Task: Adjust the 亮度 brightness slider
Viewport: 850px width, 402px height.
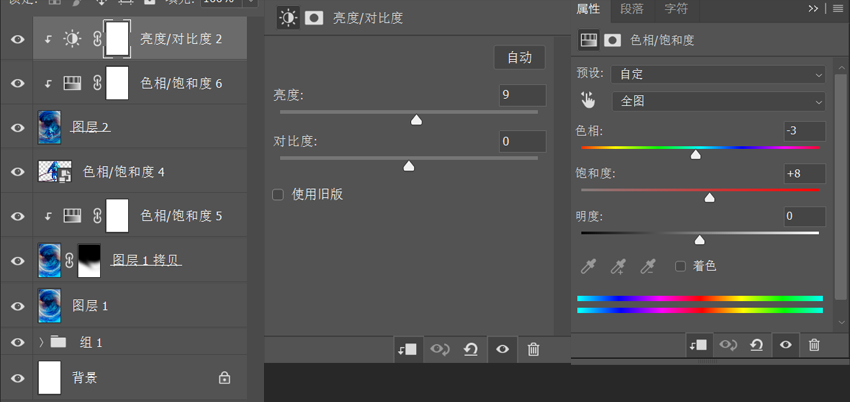Action: pos(416,120)
